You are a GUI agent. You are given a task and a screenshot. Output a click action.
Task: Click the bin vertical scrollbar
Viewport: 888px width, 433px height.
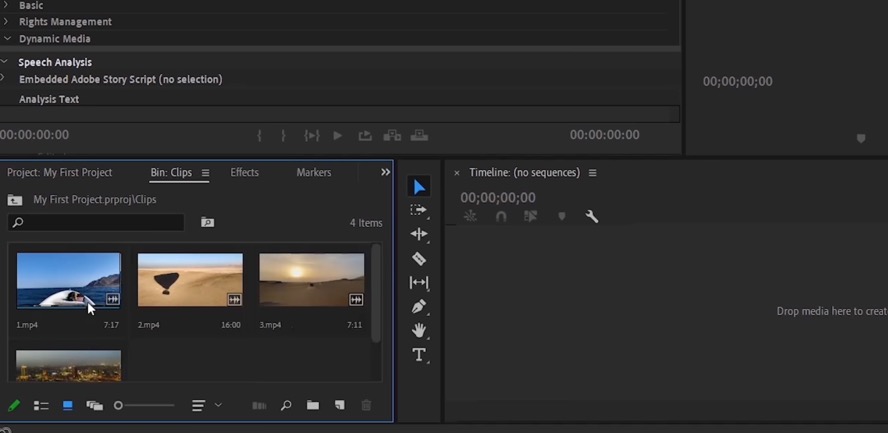pyautogui.click(x=376, y=293)
